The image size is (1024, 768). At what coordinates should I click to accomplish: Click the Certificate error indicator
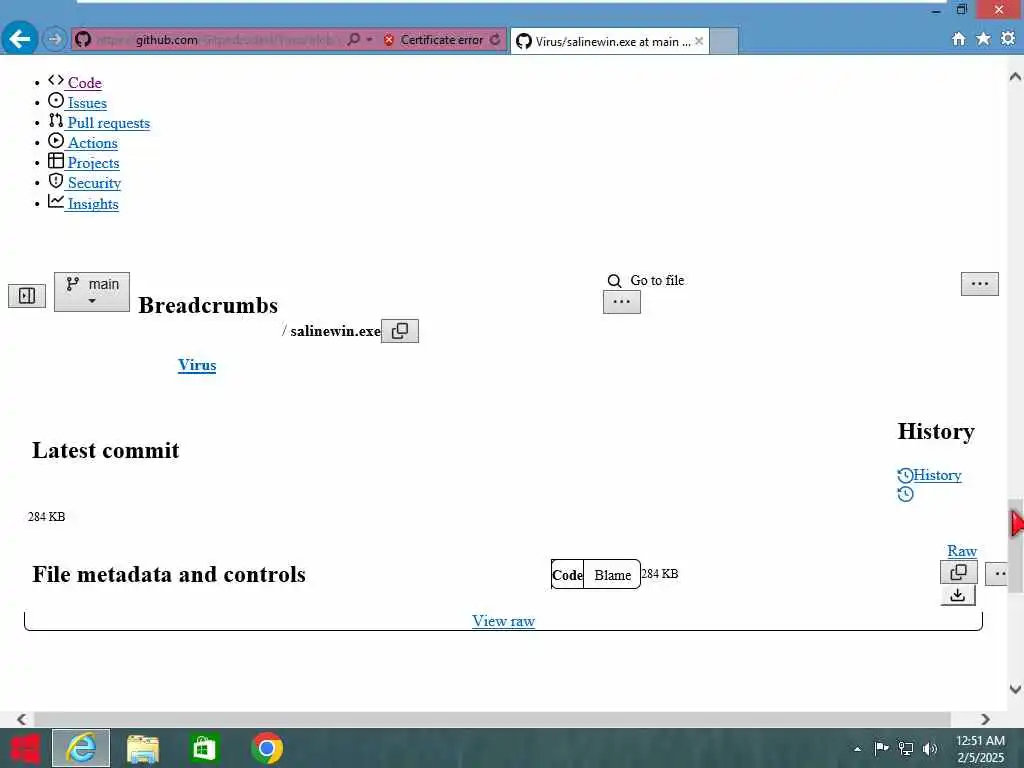click(434, 40)
